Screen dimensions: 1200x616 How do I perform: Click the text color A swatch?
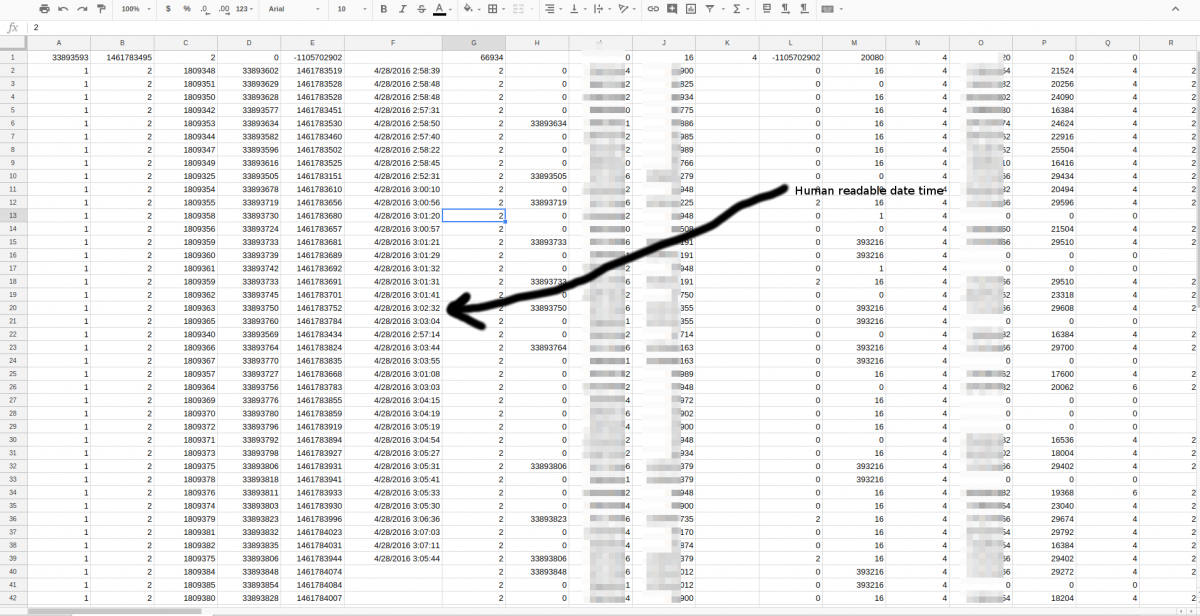[439, 8]
